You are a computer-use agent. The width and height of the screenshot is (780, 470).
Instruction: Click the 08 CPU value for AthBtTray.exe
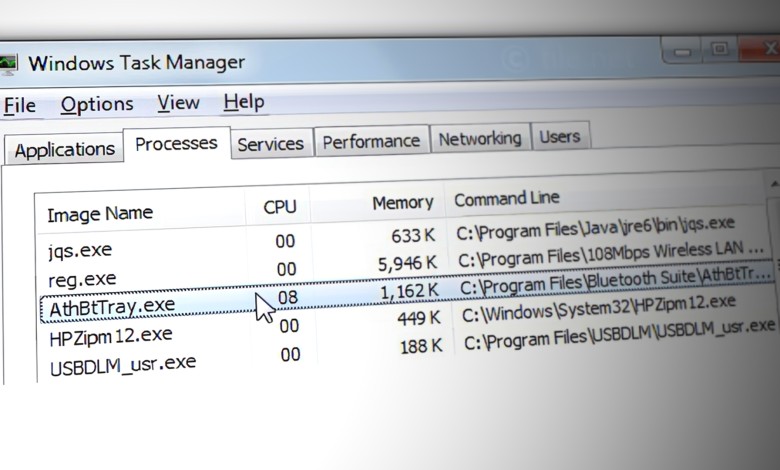point(288,297)
